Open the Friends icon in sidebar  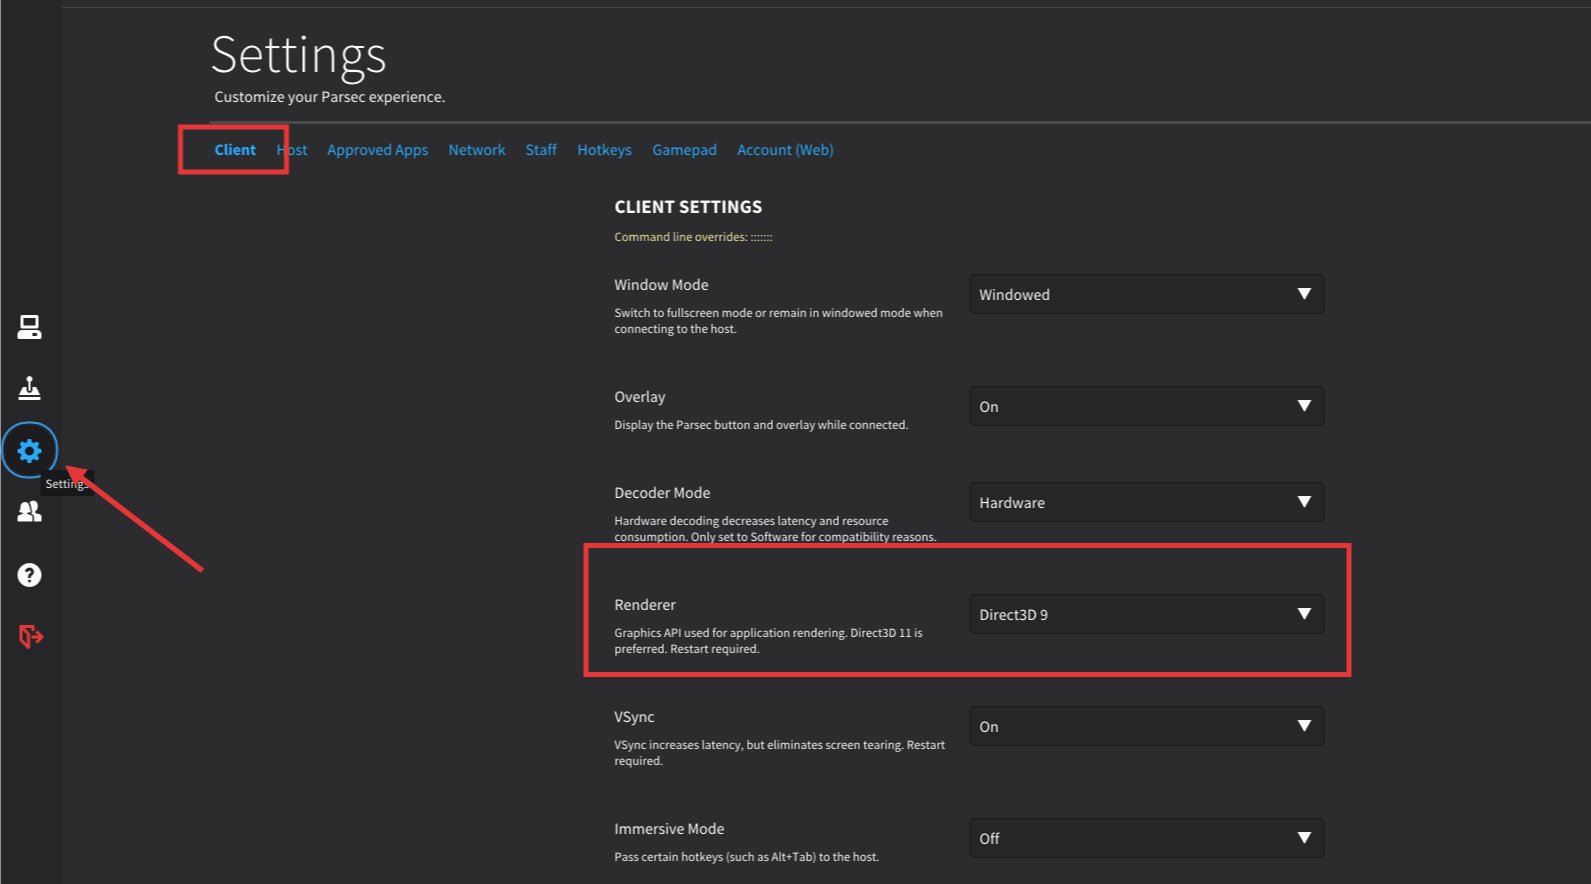pyautogui.click(x=29, y=512)
